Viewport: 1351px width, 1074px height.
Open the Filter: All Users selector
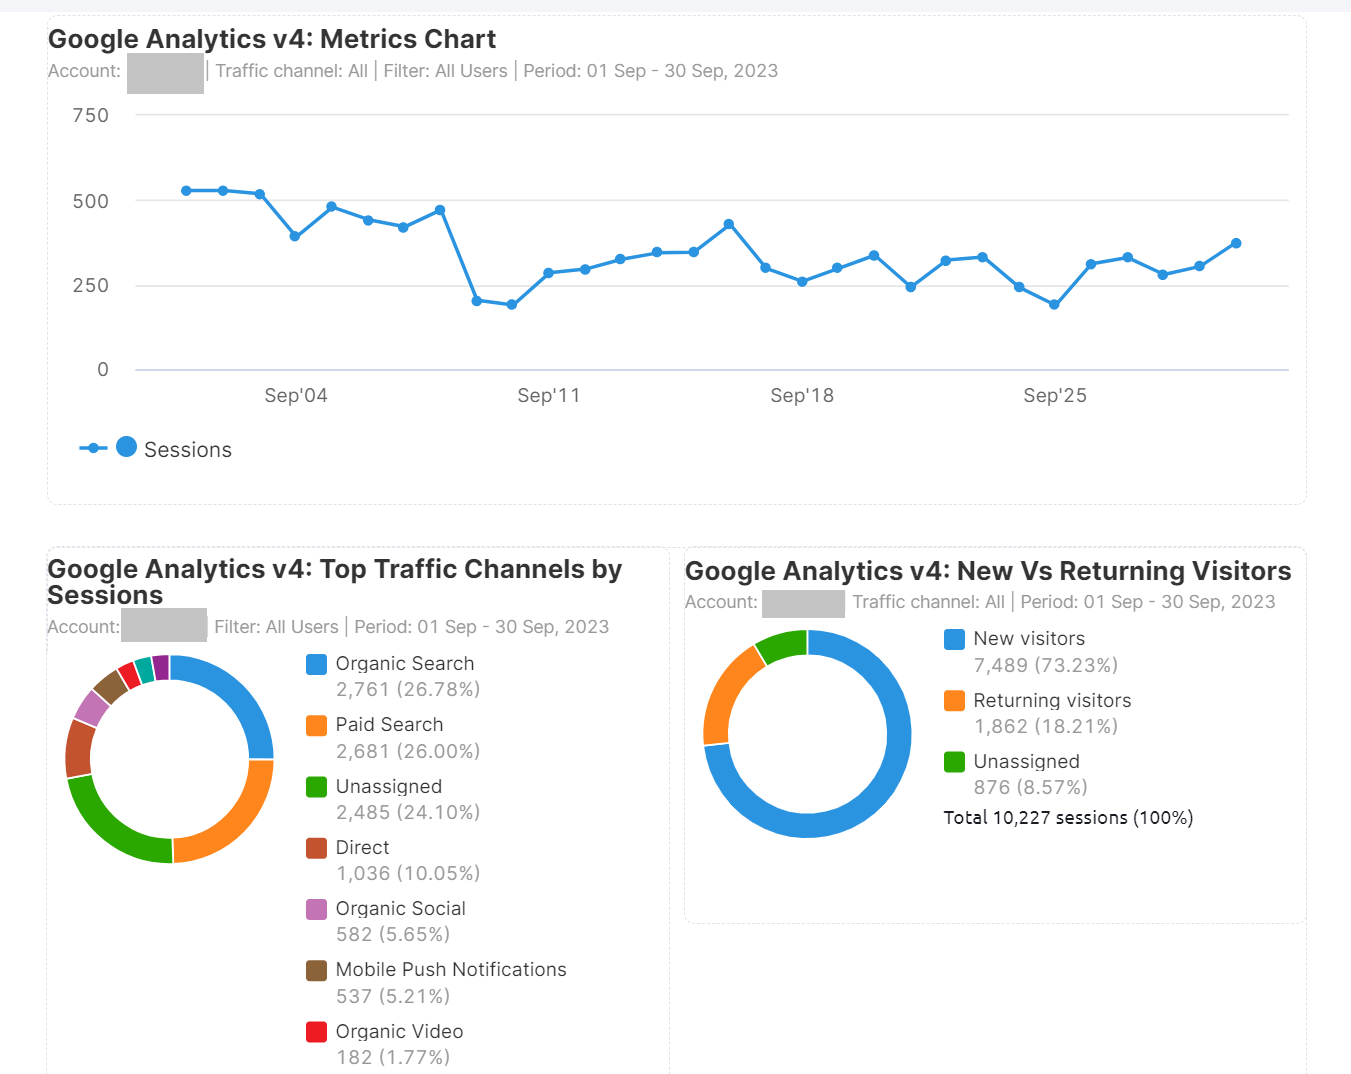[x=445, y=70]
